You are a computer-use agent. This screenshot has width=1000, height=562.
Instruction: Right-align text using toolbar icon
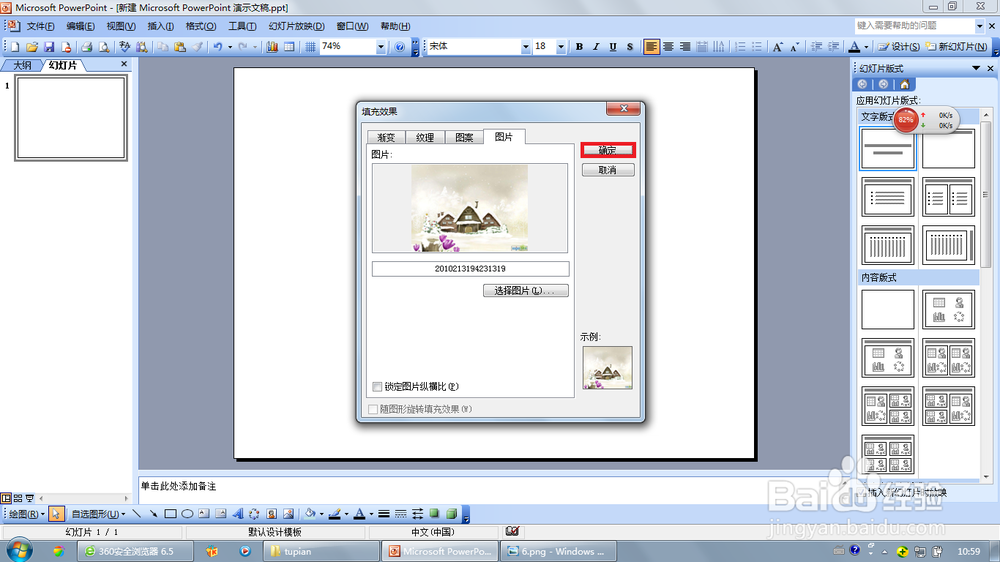pyautogui.click(x=685, y=47)
